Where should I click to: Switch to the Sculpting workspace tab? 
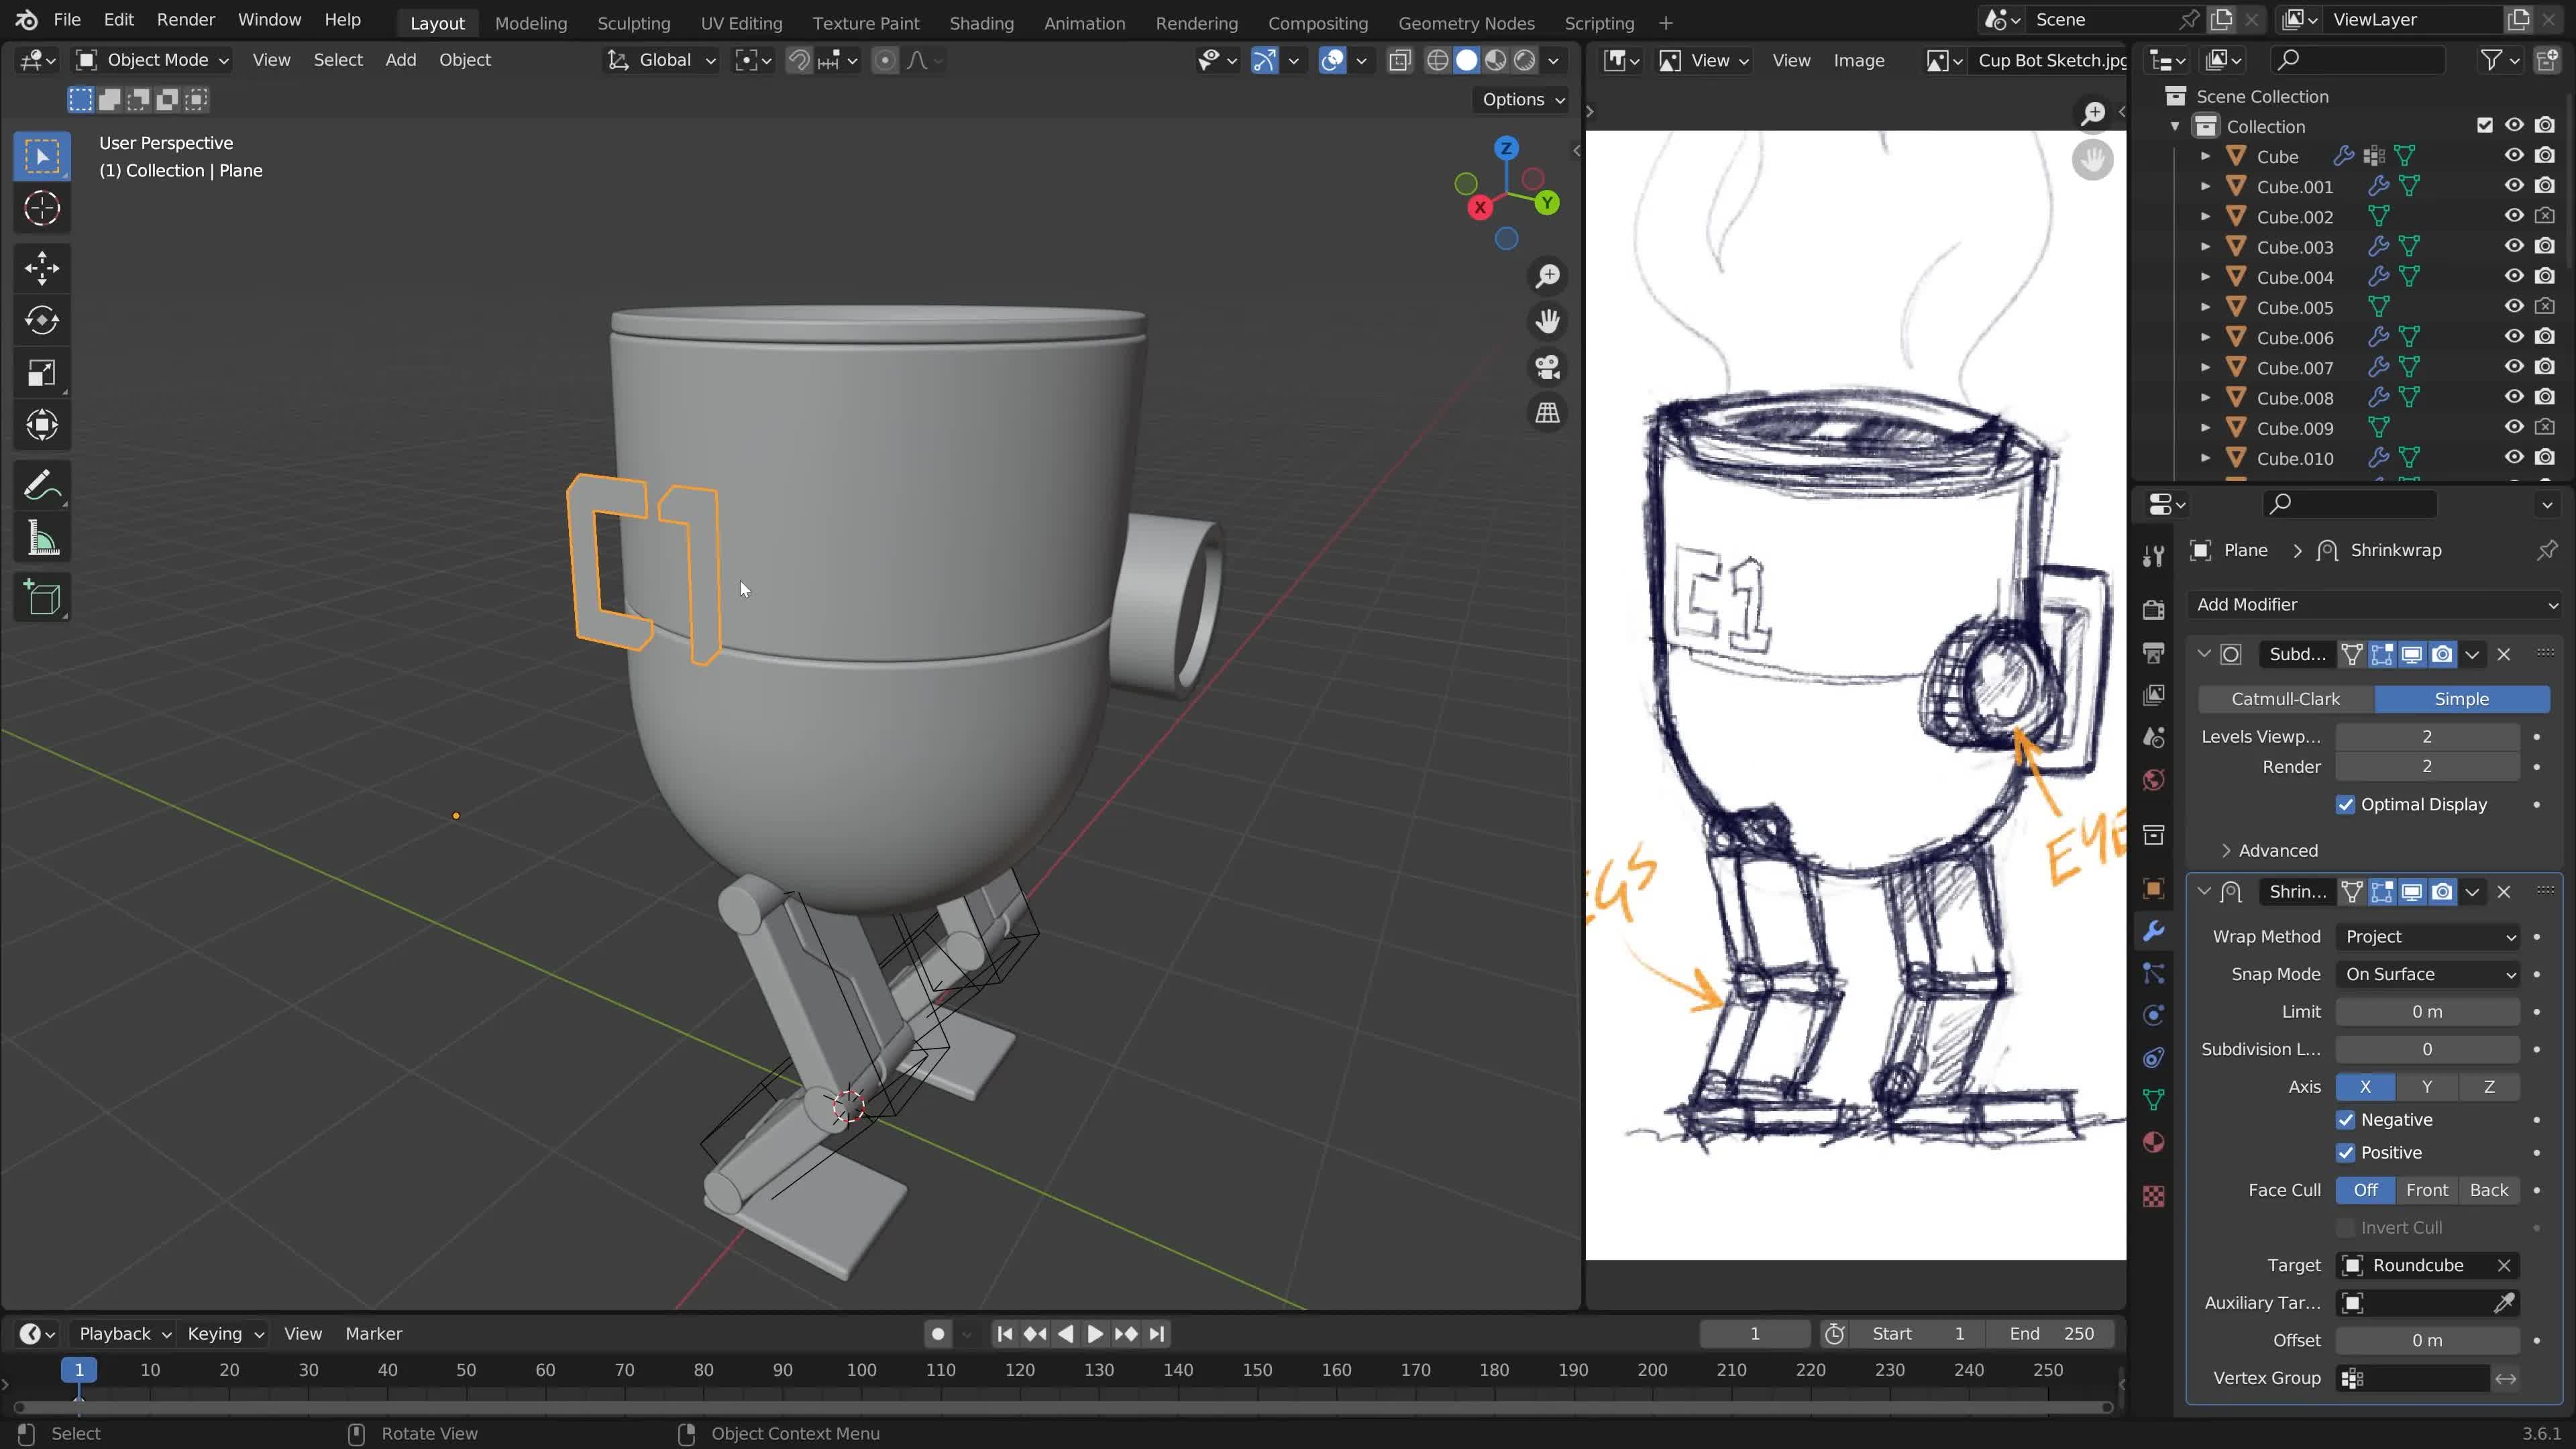[633, 23]
